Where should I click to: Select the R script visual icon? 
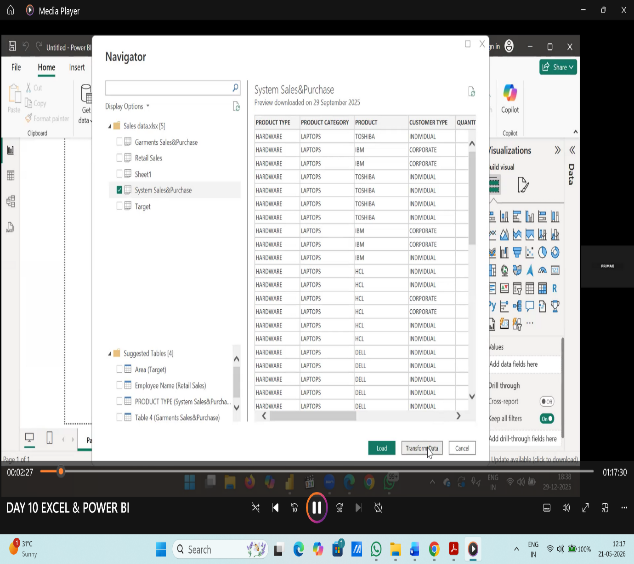[x=554, y=288]
